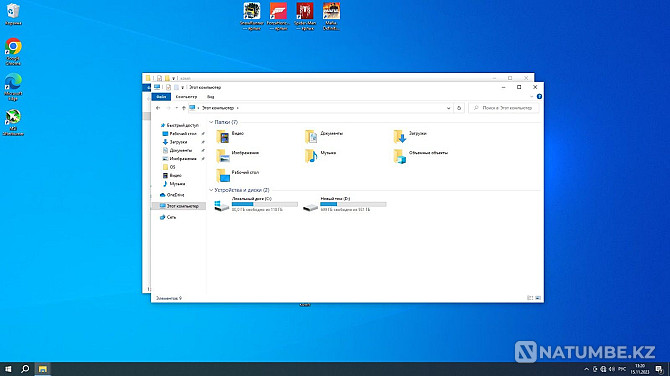Screen dimensions: 670x376
Task: Select Загрузки in navigation pane
Action: click(175, 142)
